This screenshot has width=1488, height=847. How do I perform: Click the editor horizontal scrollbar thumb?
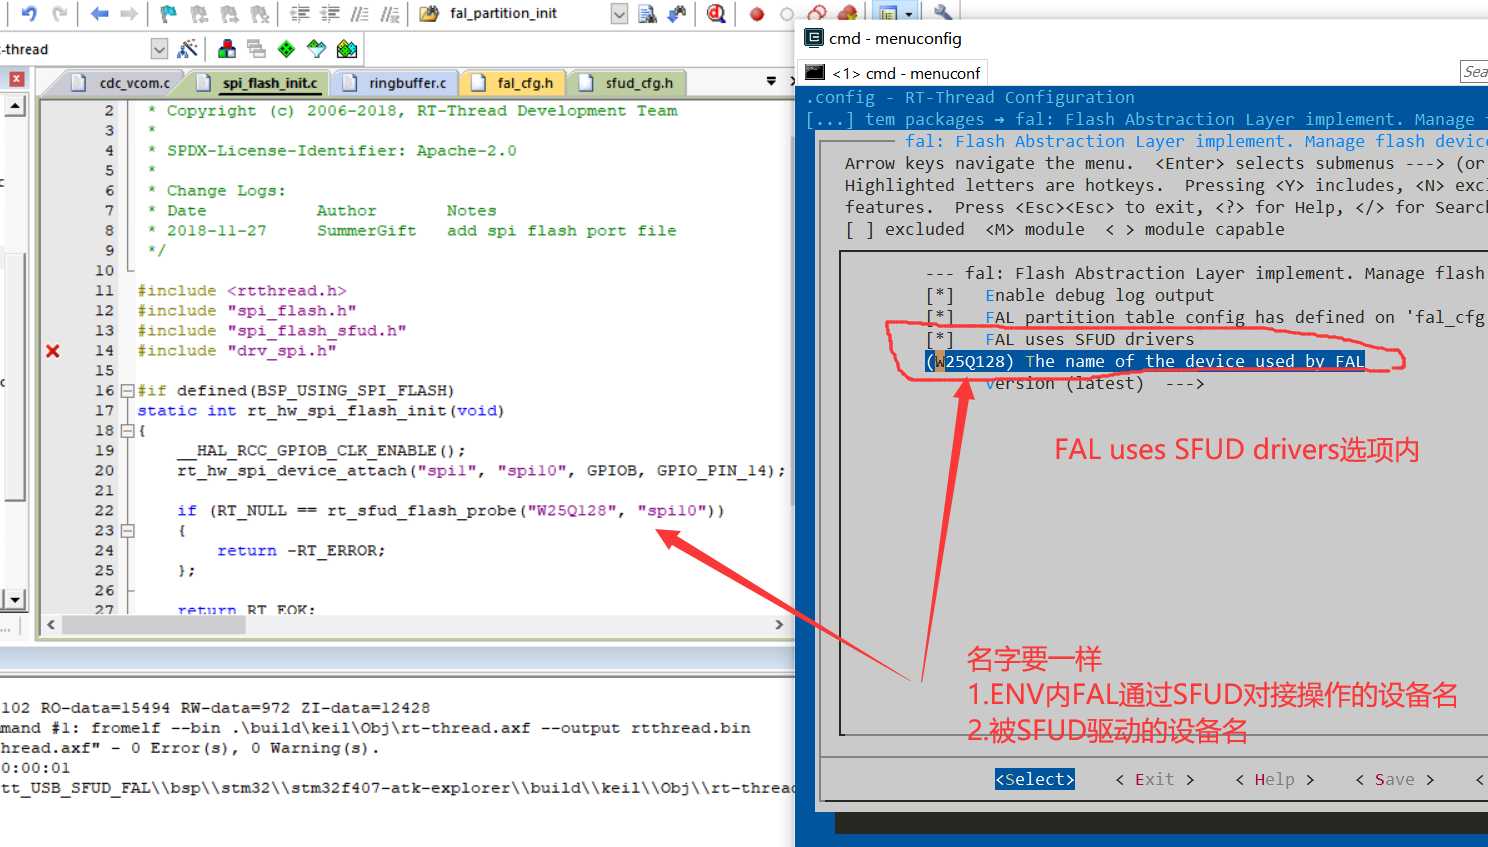tap(153, 625)
